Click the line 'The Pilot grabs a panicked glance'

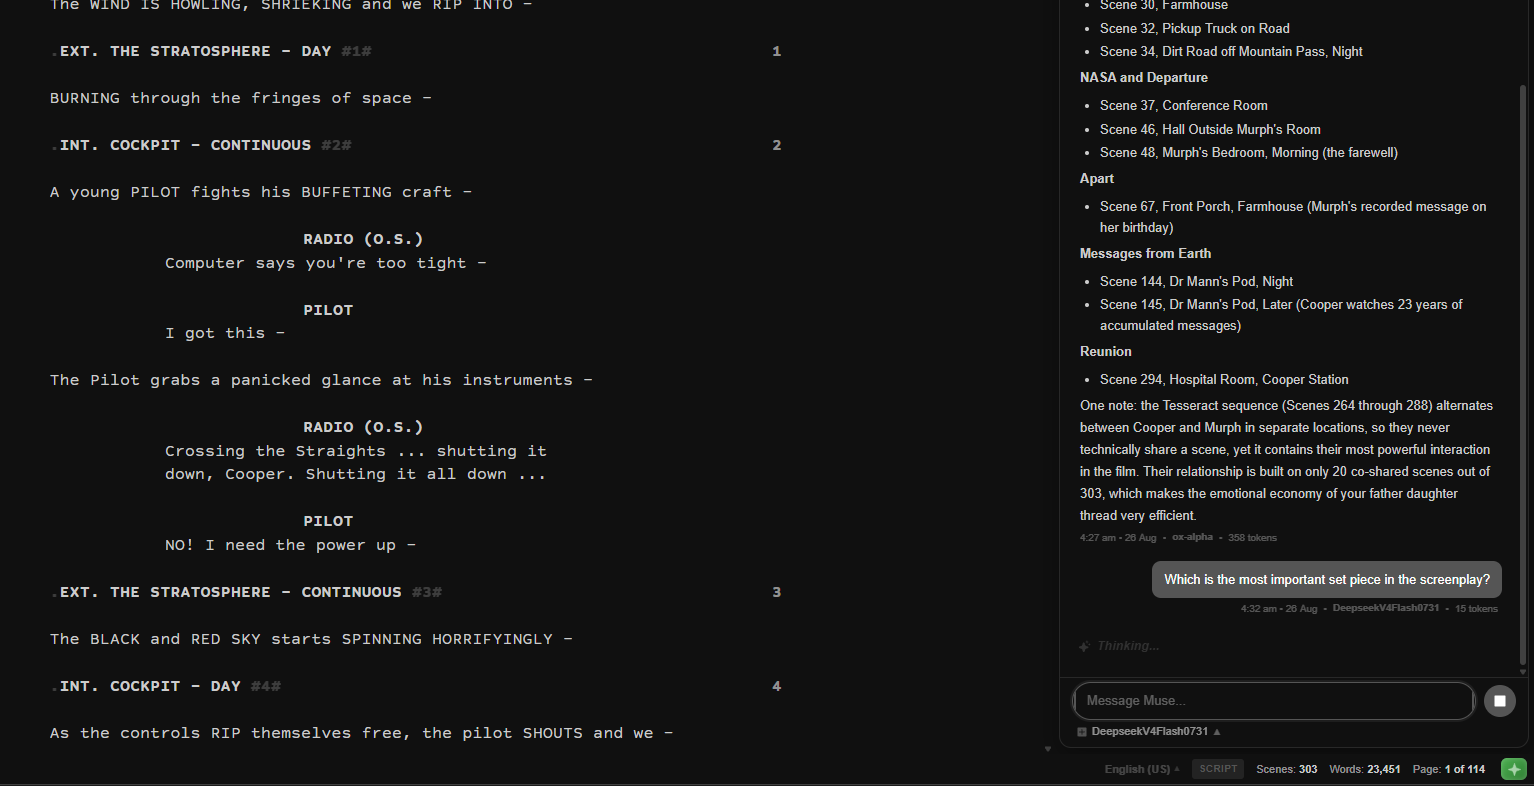coord(321,380)
